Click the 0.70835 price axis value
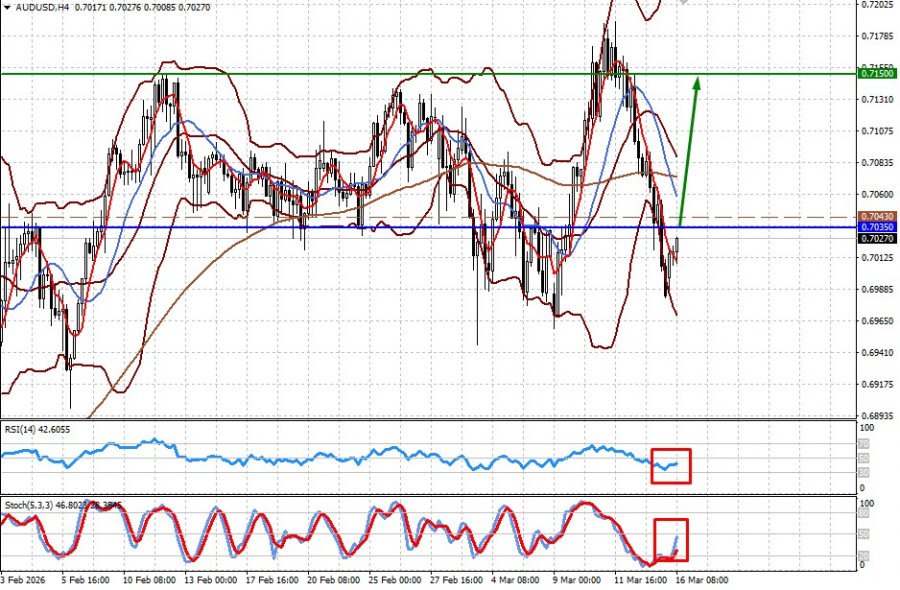 click(878, 162)
